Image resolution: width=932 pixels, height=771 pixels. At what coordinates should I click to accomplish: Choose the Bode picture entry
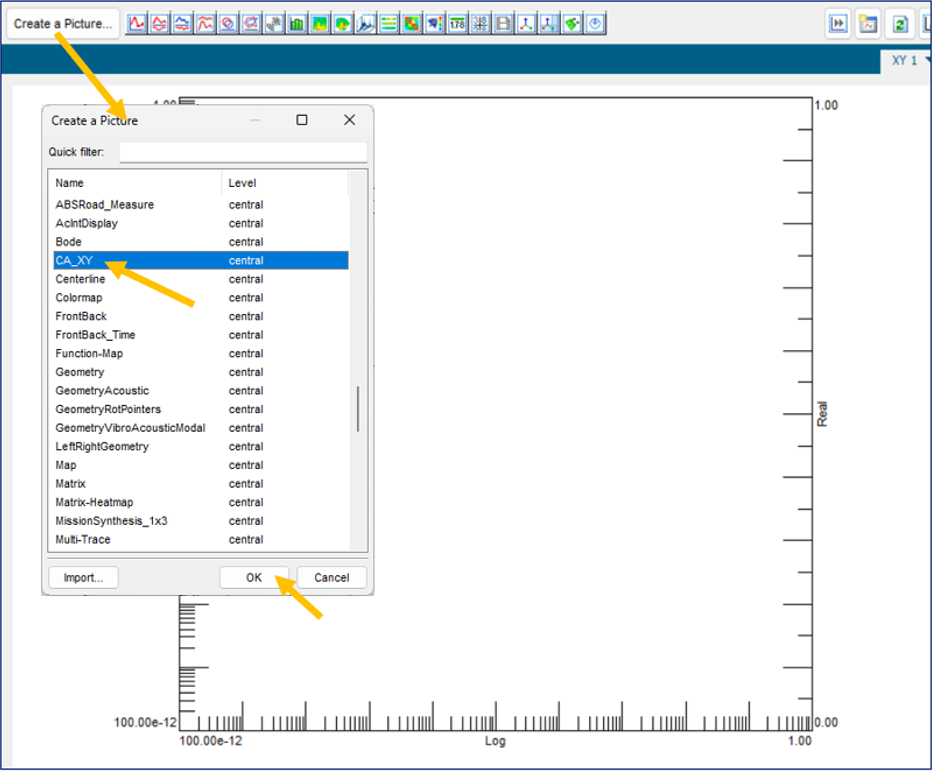(201, 242)
